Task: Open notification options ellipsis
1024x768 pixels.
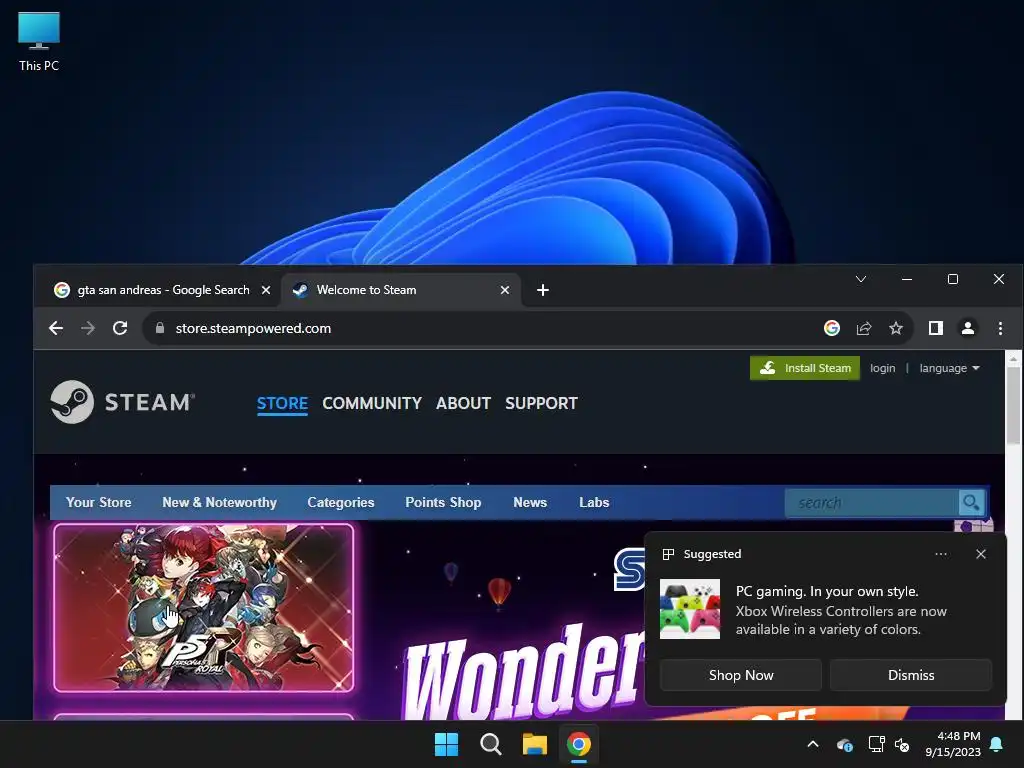Action: 940,554
